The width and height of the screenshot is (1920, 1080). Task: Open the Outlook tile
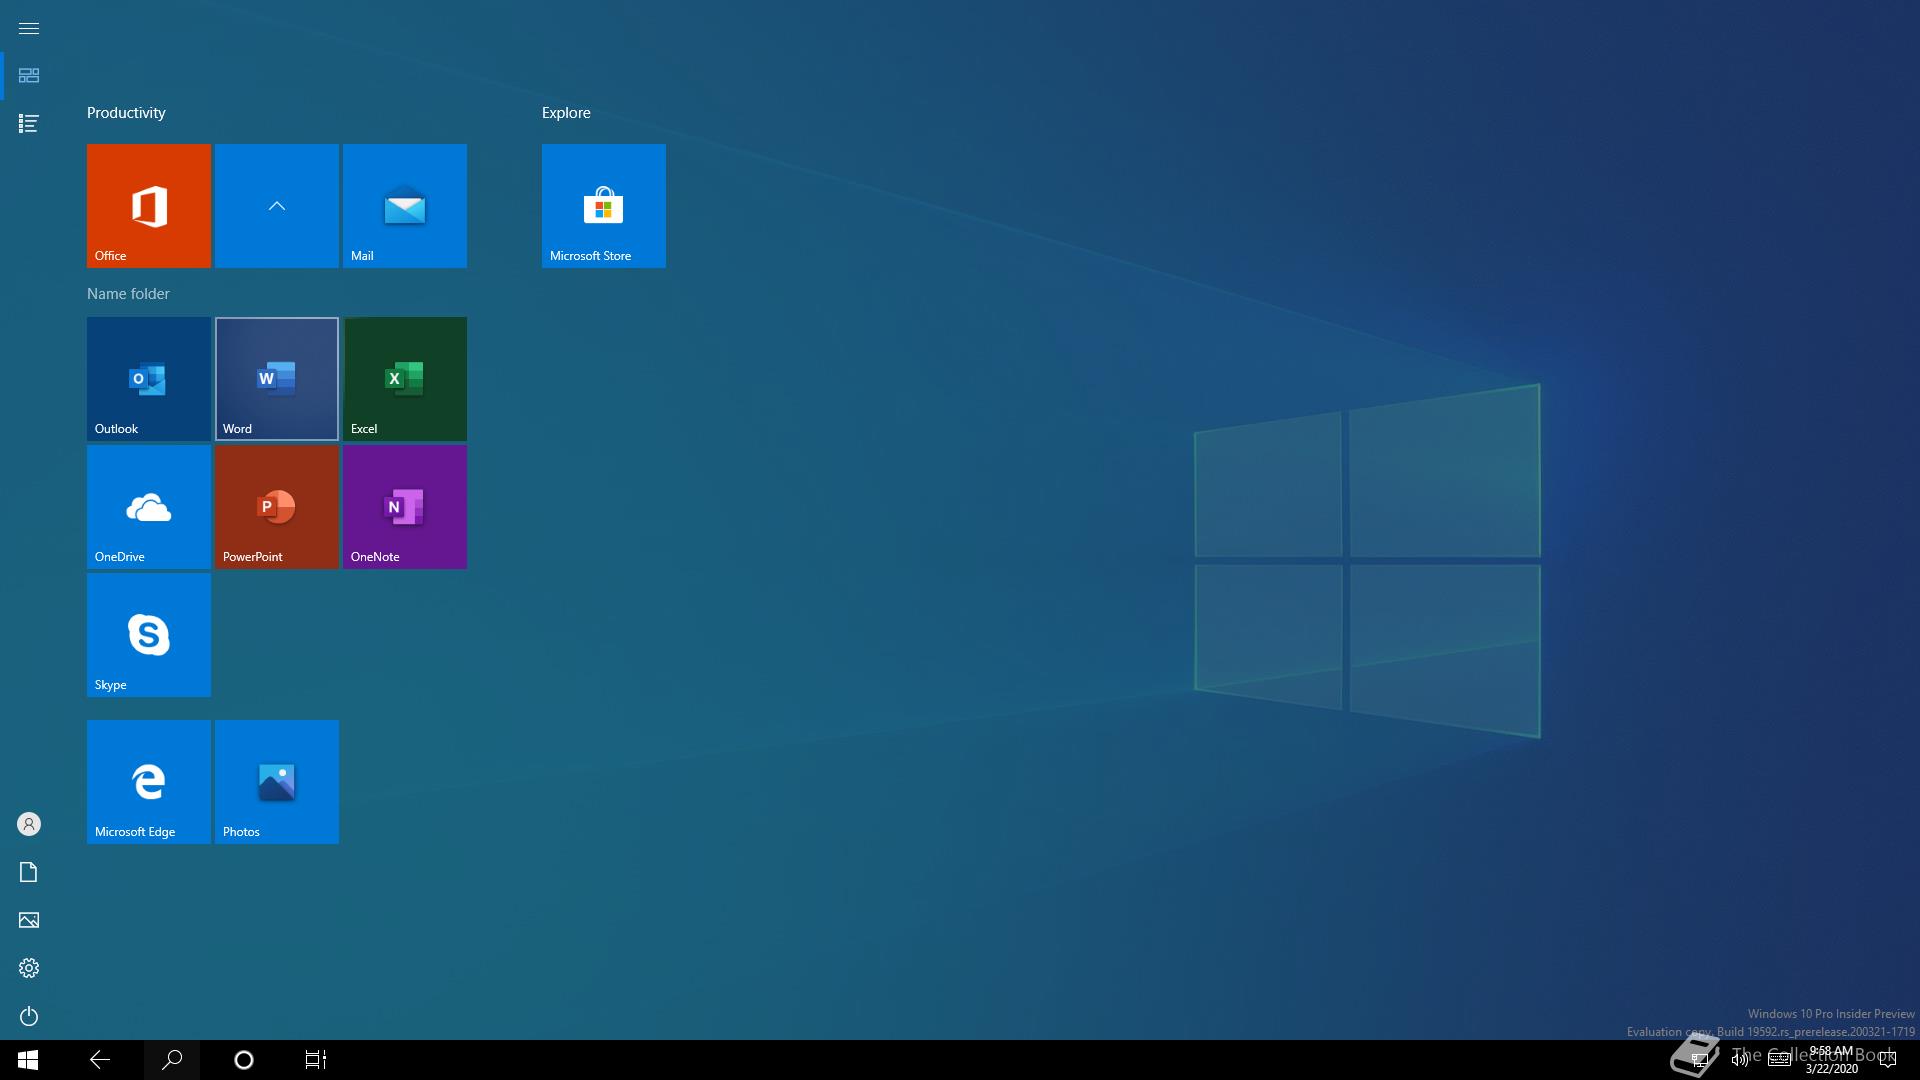[149, 379]
